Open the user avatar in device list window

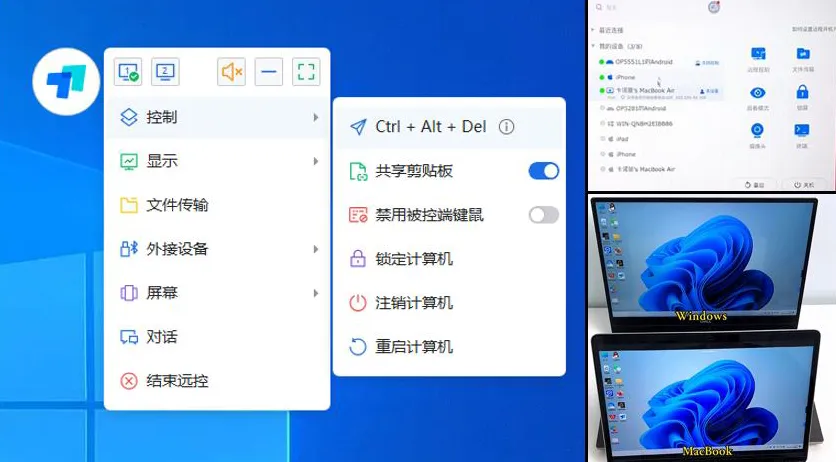pyautogui.click(x=714, y=7)
